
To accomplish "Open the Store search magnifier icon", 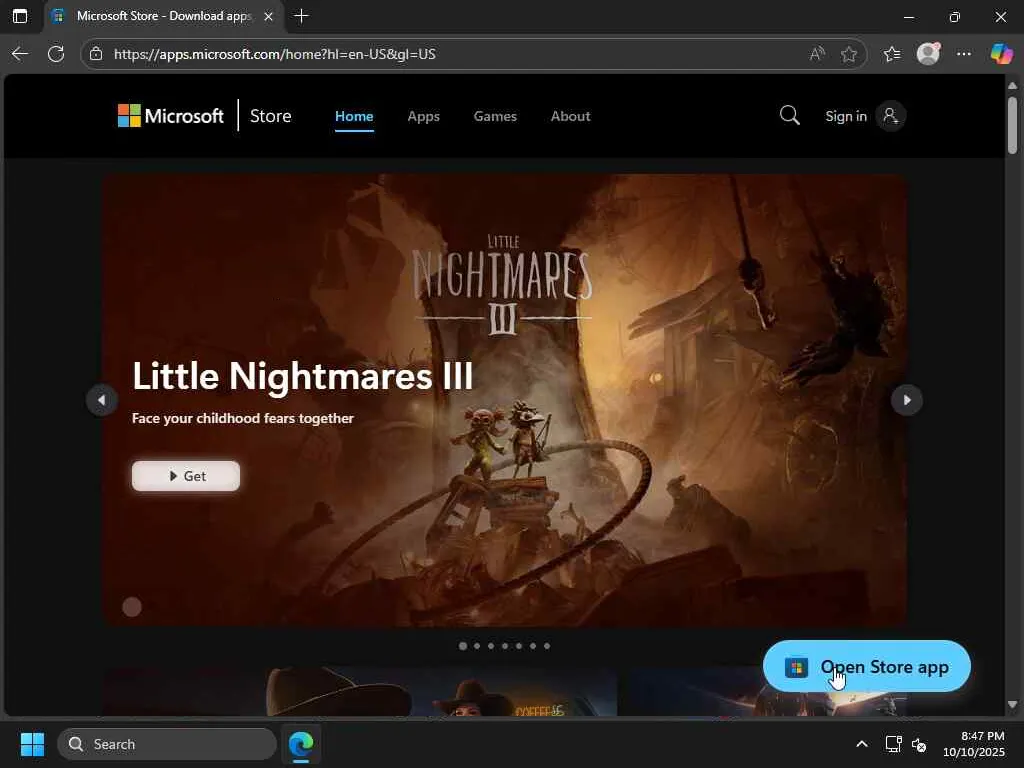I will point(790,116).
